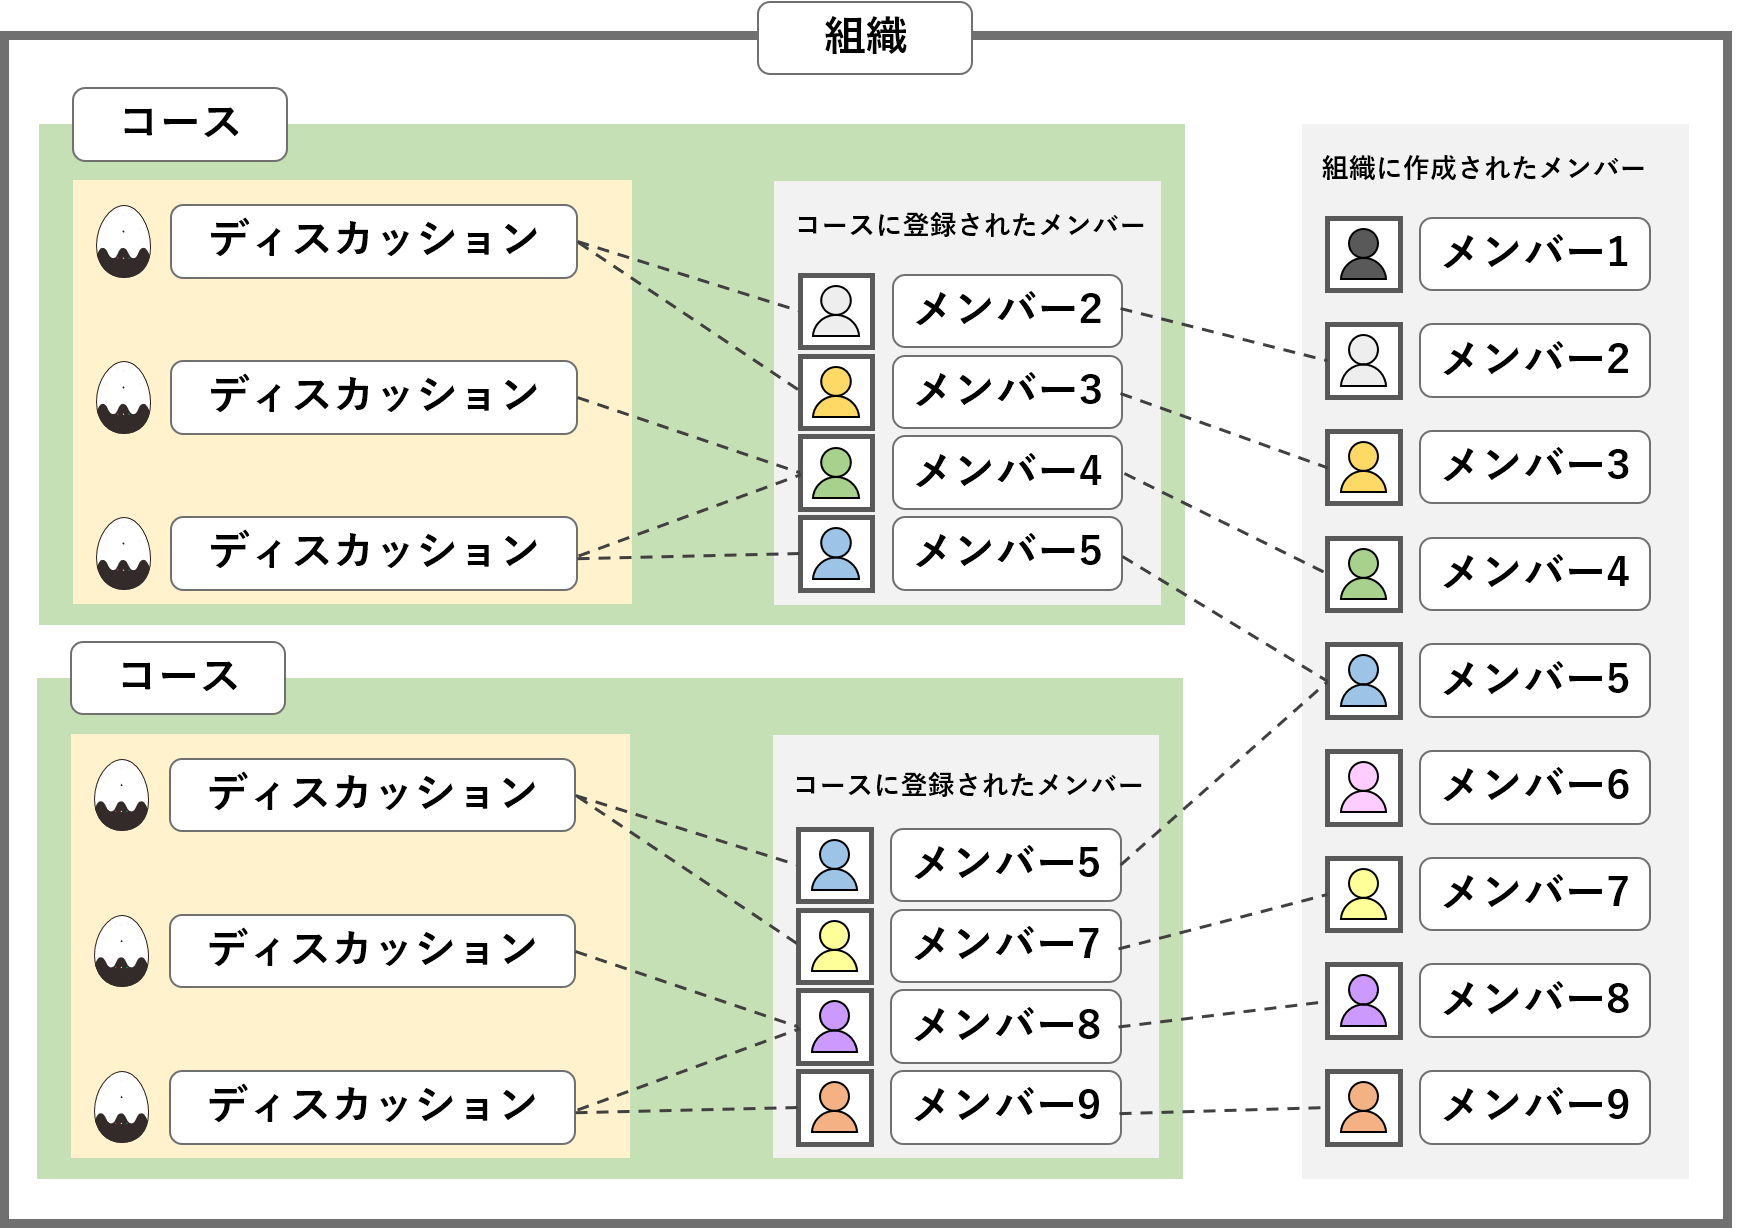1748x1228 pixels.
Task: Select white メンバー2 avatar in upper course
Action: [x=836, y=311]
